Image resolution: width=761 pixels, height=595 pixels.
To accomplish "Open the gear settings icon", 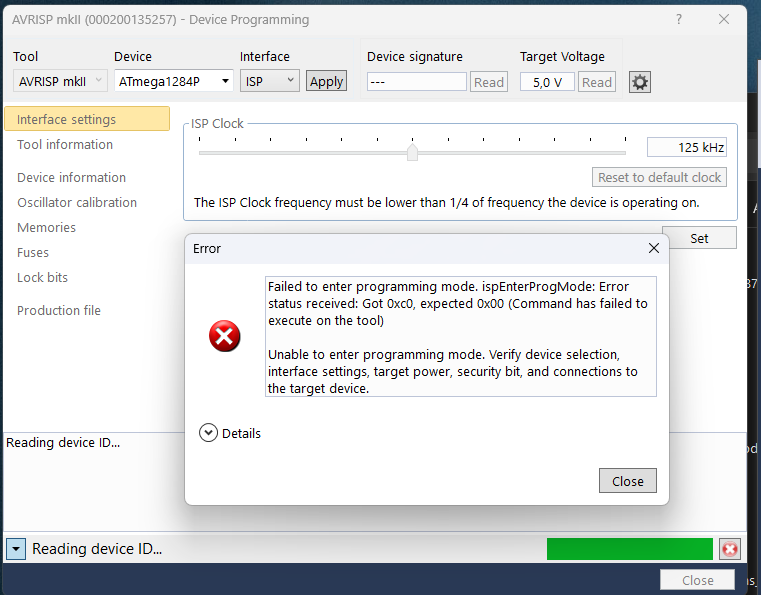I will point(640,82).
